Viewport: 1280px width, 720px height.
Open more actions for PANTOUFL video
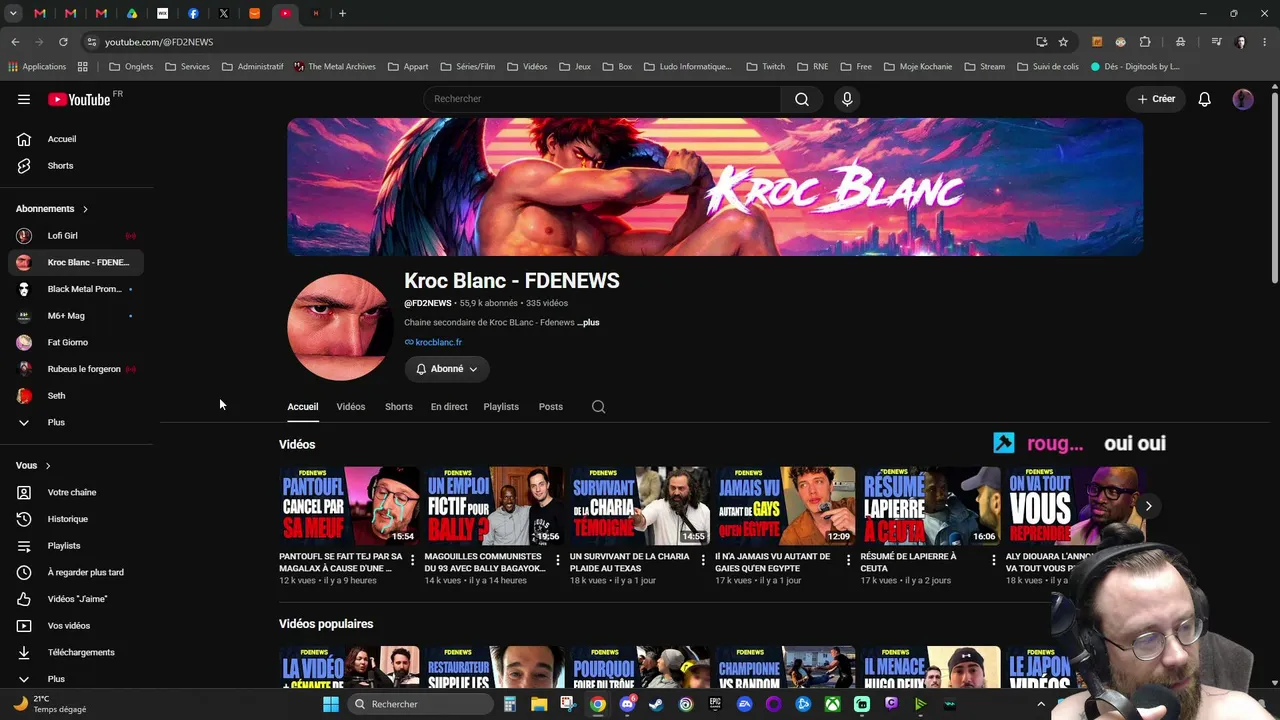[413, 562]
